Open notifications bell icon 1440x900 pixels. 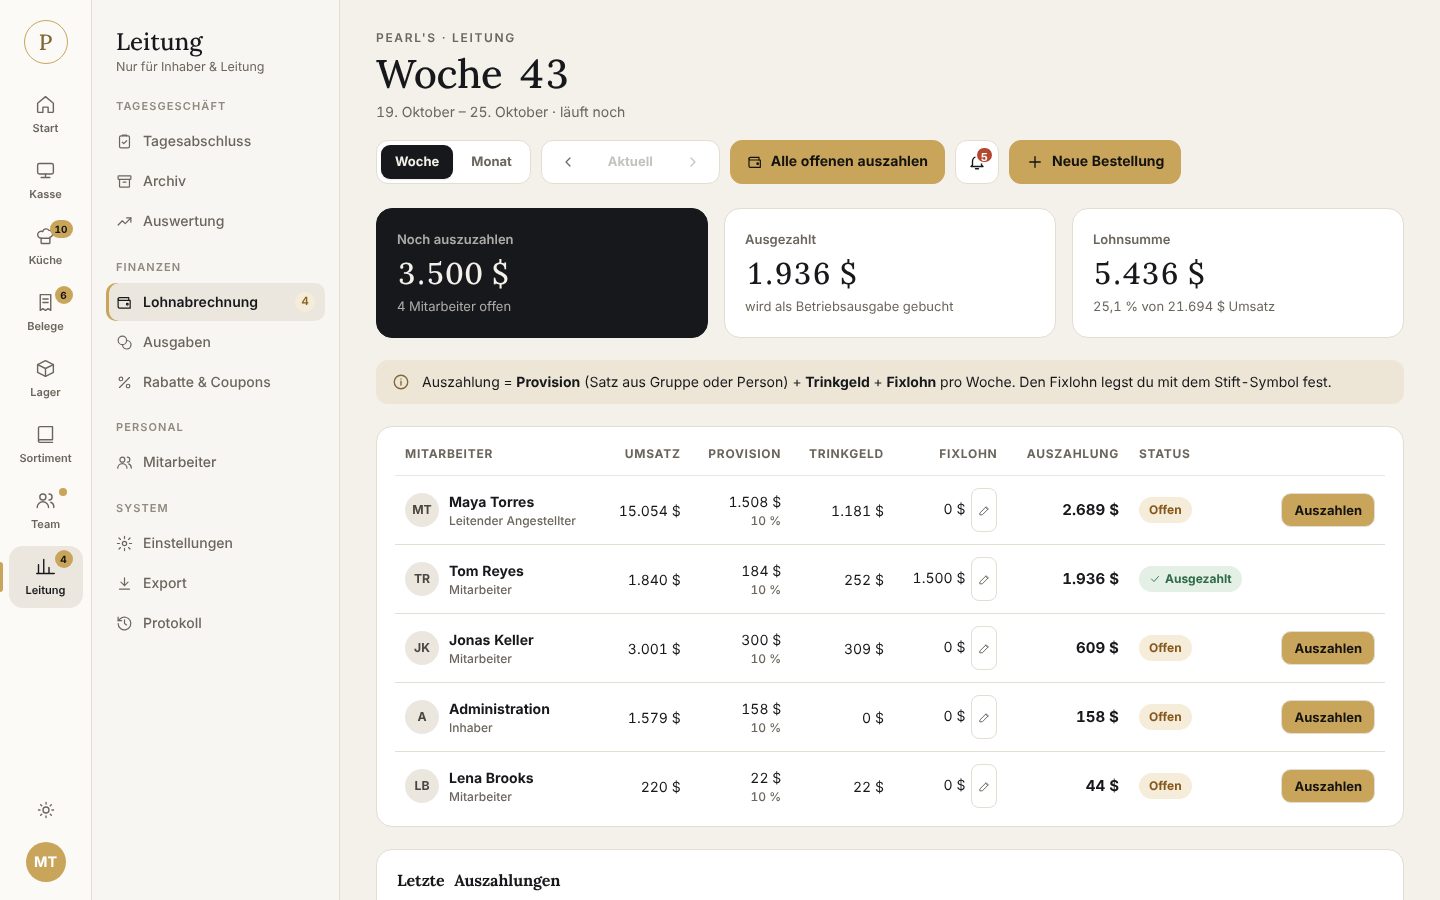(977, 162)
